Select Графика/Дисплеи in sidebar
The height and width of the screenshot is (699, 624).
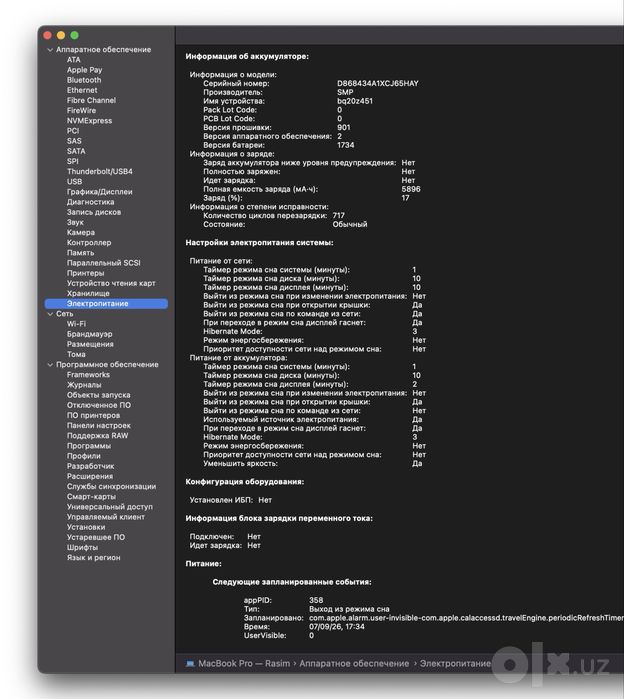click(x=99, y=192)
